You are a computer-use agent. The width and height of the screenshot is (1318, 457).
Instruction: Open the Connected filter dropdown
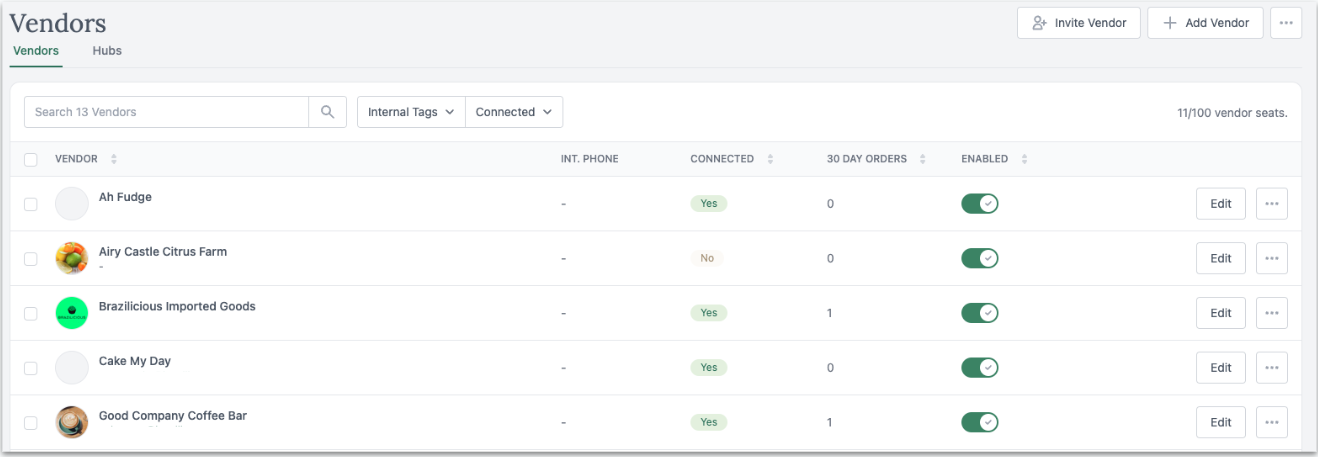tap(514, 112)
